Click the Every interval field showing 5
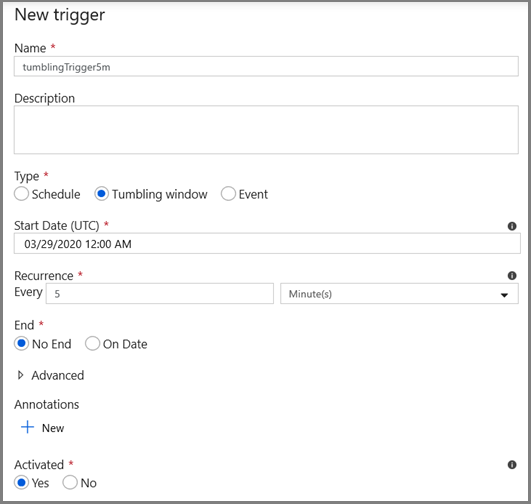531x504 pixels. tap(160, 294)
